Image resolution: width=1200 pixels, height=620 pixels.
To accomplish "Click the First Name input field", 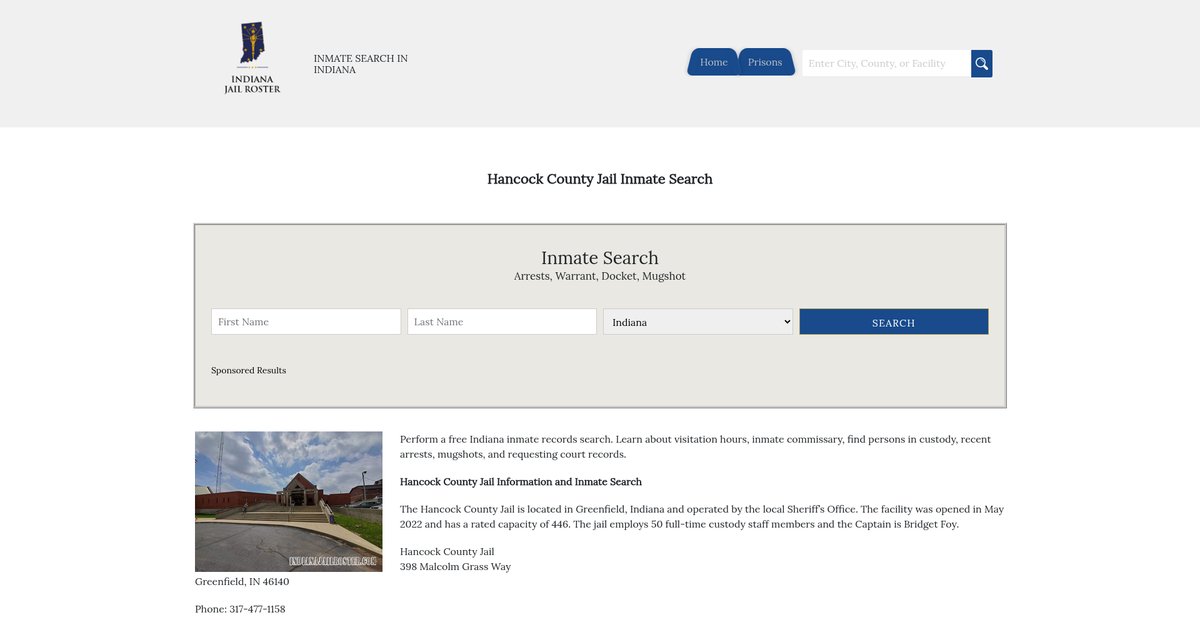I will tap(306, 322).
